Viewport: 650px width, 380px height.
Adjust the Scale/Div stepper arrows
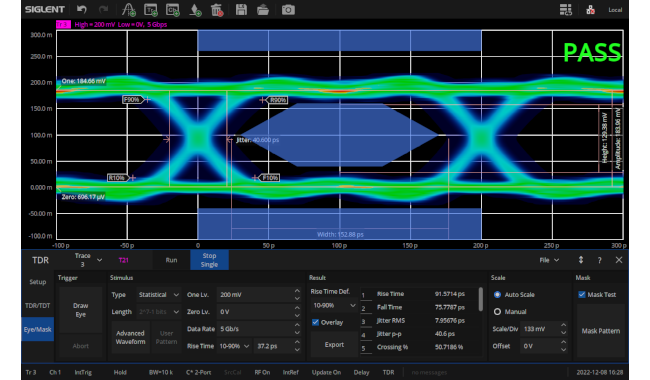[563, 329]
